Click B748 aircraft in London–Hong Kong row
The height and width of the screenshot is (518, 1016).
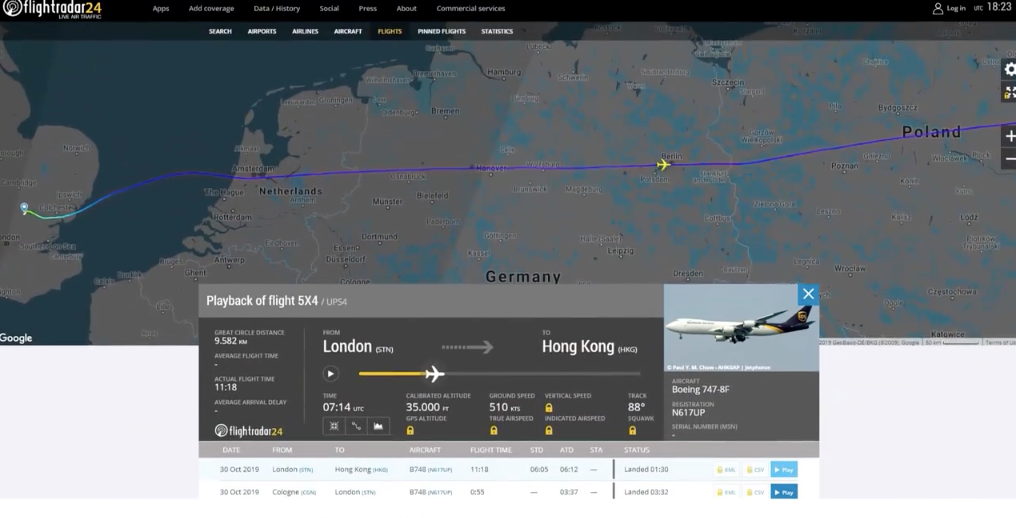431,469
